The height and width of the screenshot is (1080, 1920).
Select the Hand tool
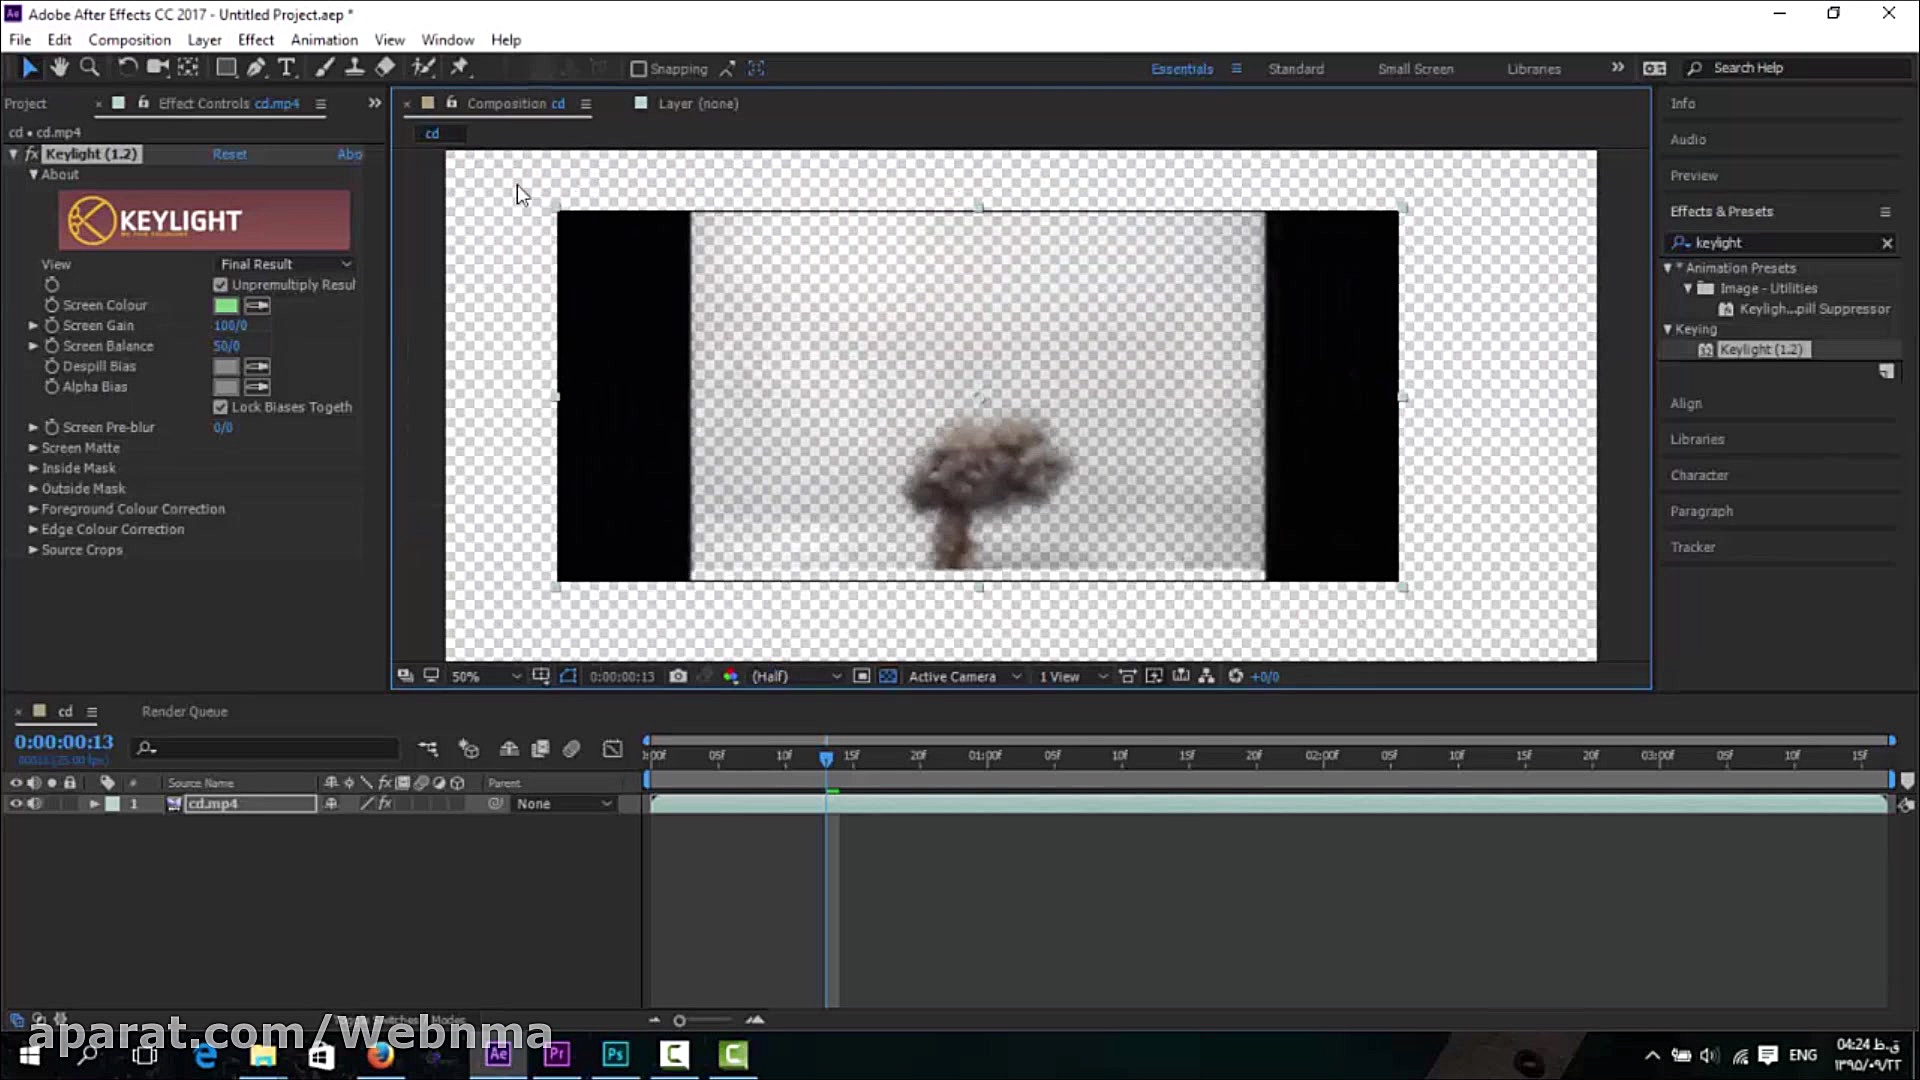(60, 67)
